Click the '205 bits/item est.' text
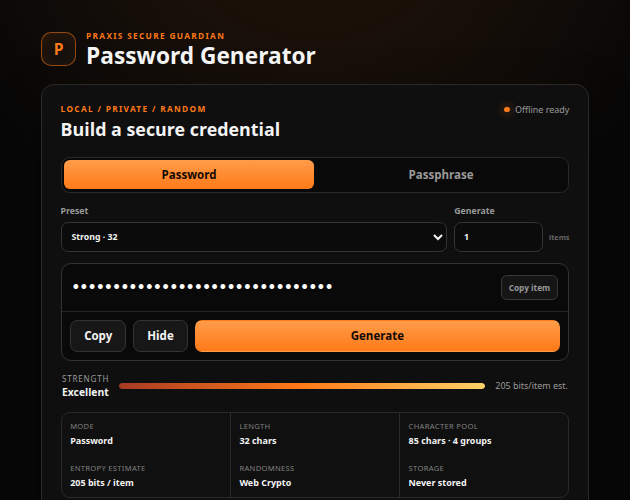The image size is (630, 500). click(x=531, y=386)
